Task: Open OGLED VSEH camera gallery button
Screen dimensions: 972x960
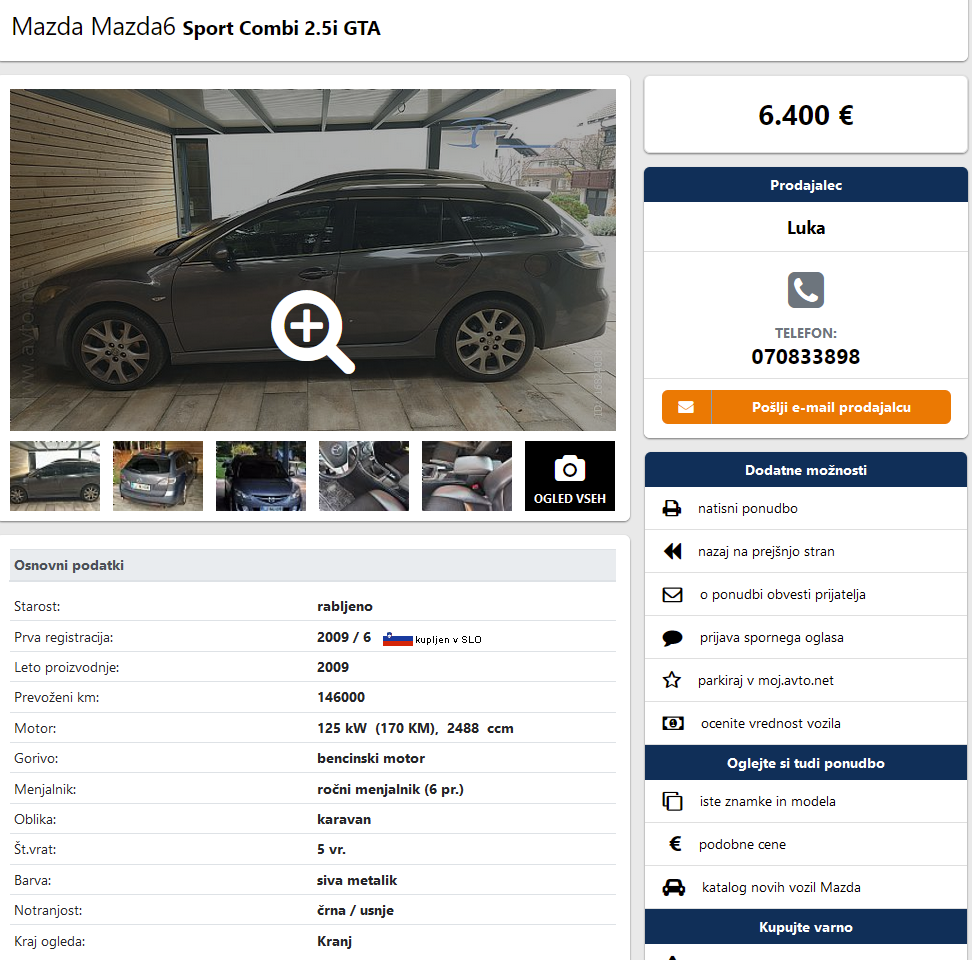Action: pyautogui.click(x=570, y=476)
